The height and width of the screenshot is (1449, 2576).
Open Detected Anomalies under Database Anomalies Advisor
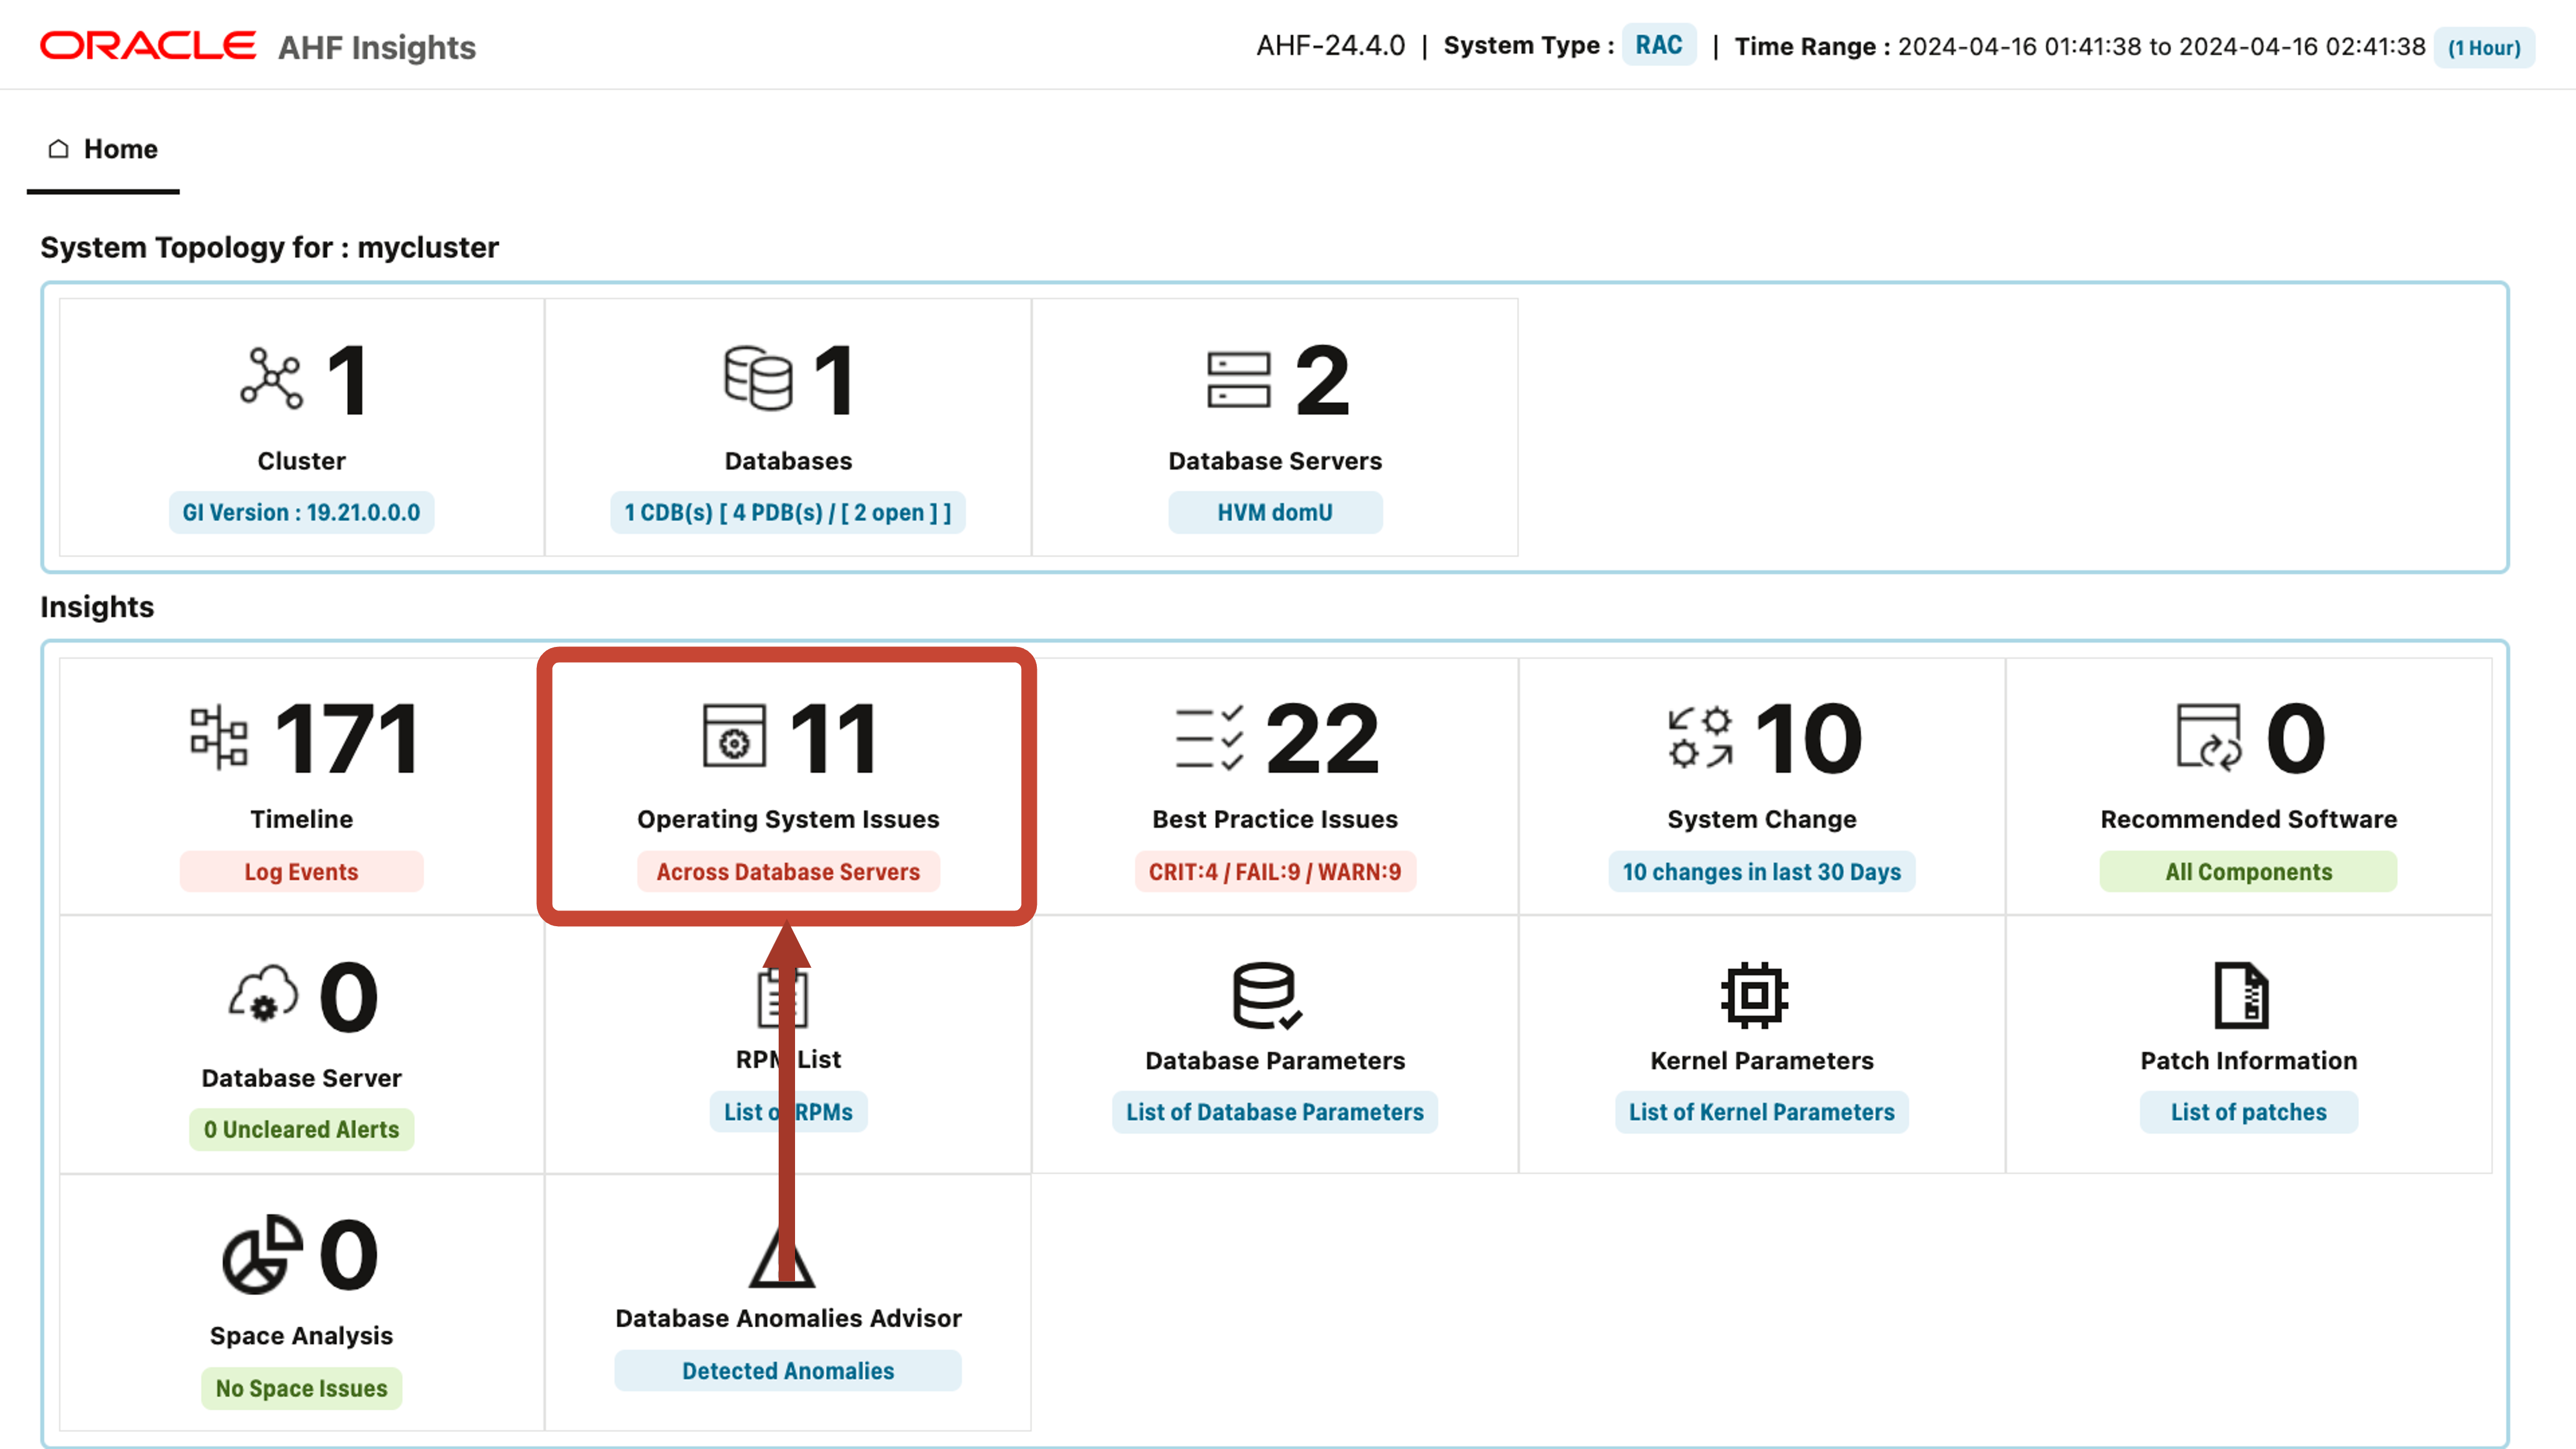[x=787, y=1371]
